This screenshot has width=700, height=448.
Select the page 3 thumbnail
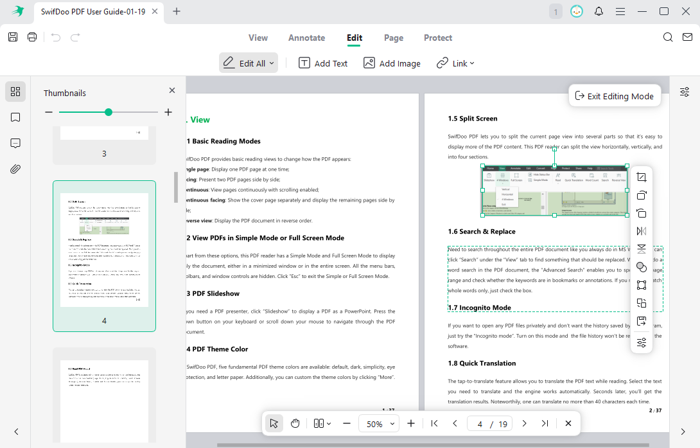pos(104,145)
